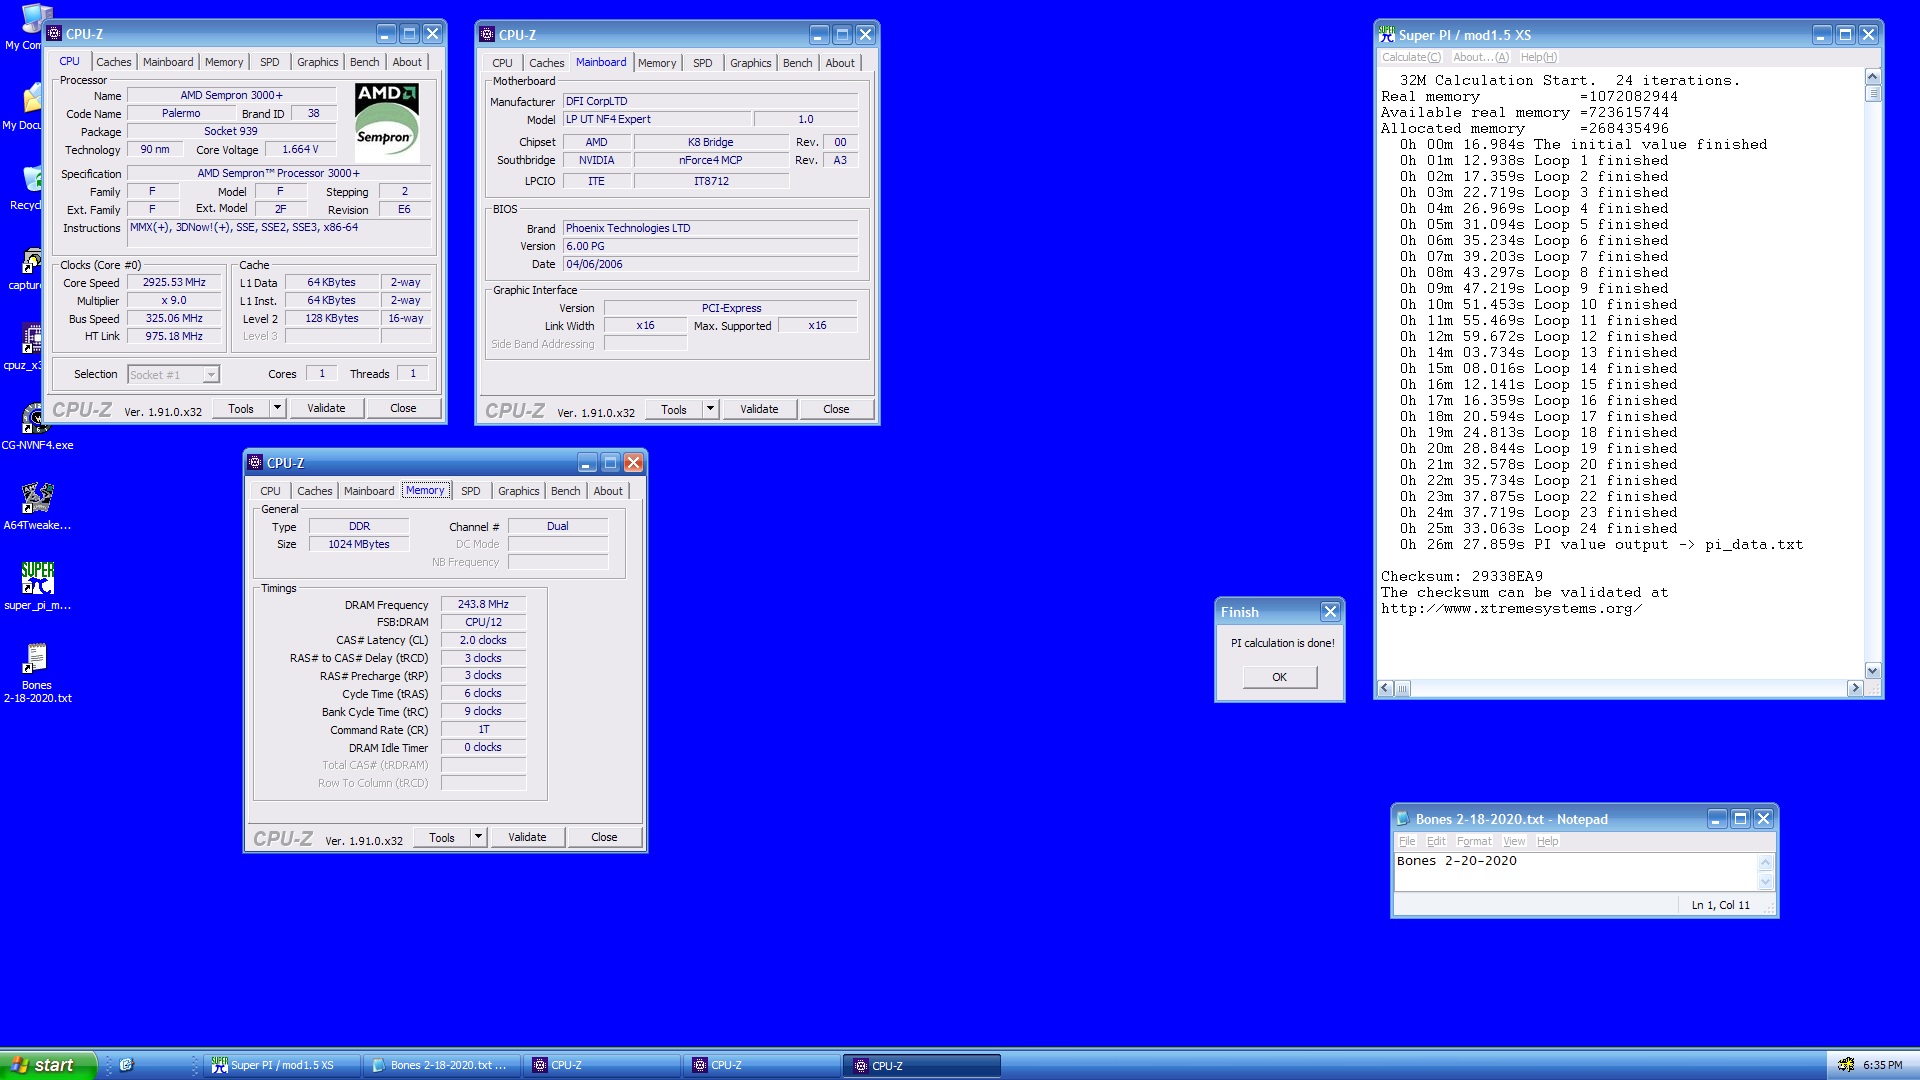Click the CAS# Latency 2.0 clocks value
Screen dimensions: 1920x1080
pyautogui.click(x=483, y=640)
